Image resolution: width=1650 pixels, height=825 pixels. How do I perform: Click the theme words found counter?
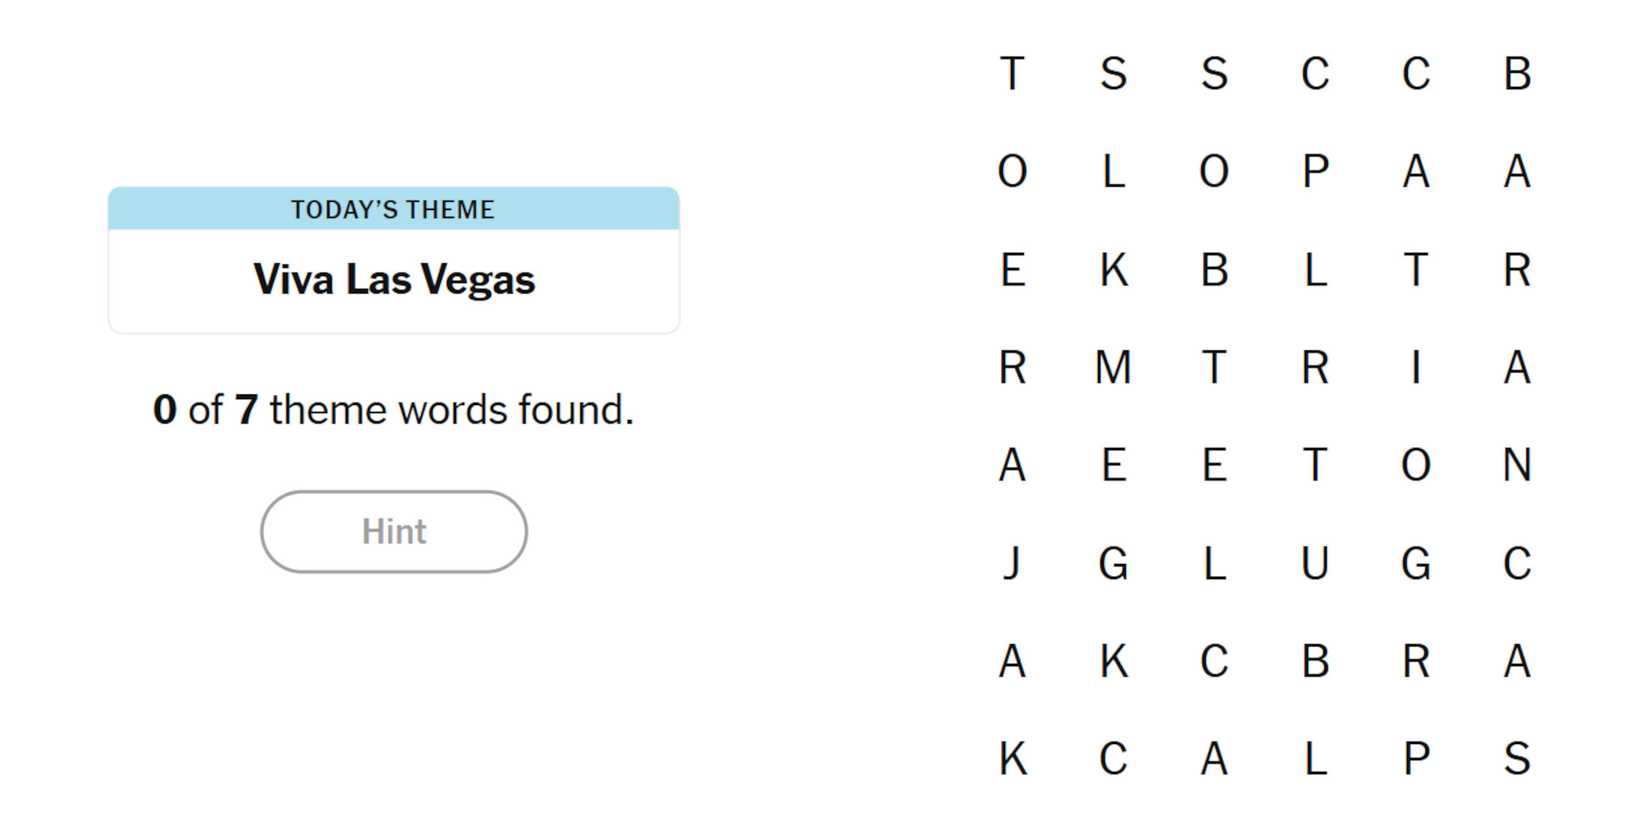(393, 410)
